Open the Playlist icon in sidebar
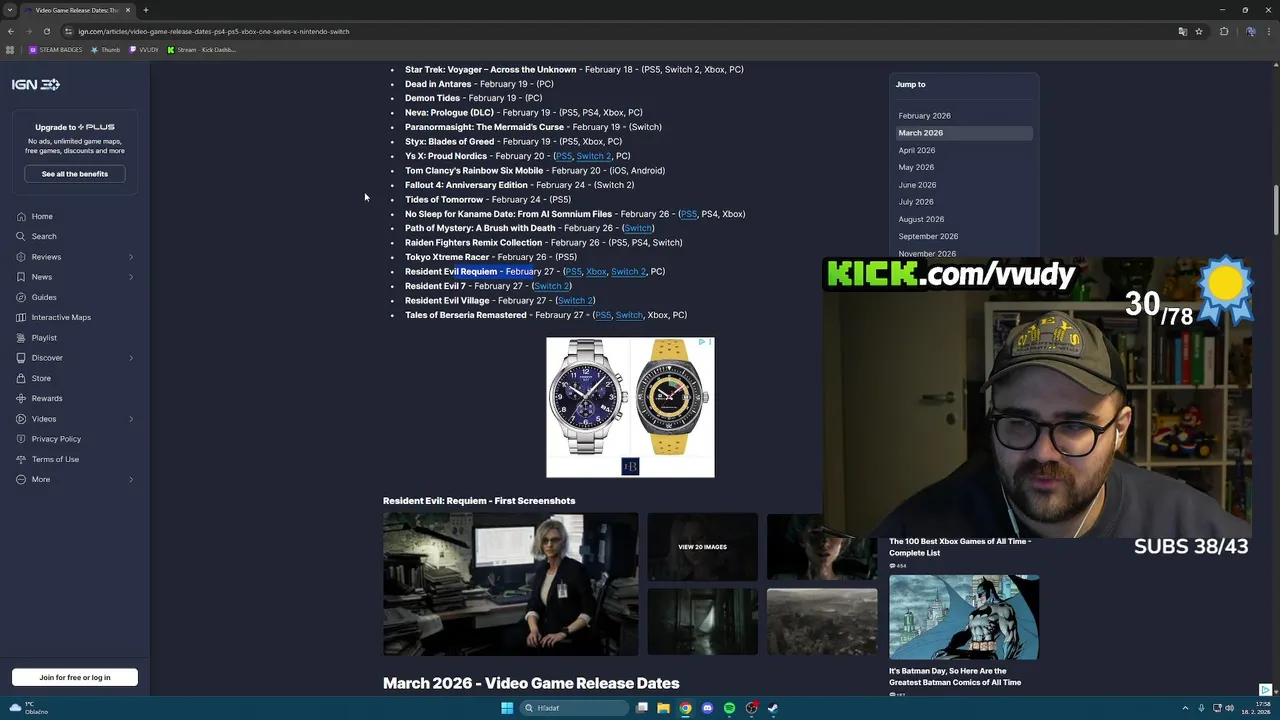This screenshot has width=1280, height=720. coord(21,338)
